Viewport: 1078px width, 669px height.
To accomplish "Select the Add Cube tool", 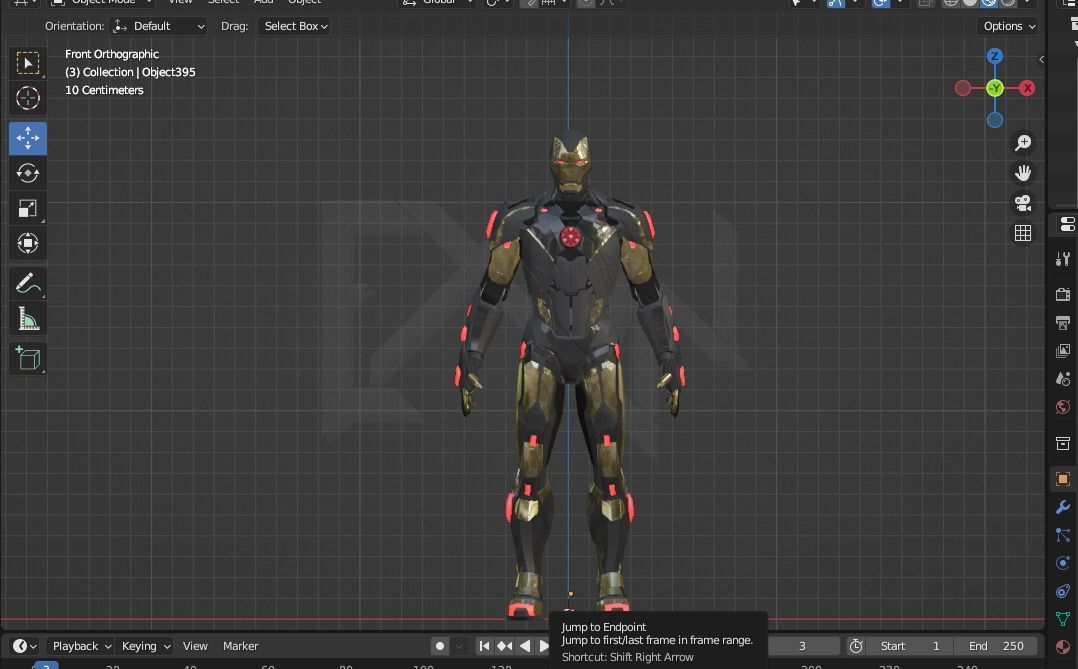I will click(28, 358).
